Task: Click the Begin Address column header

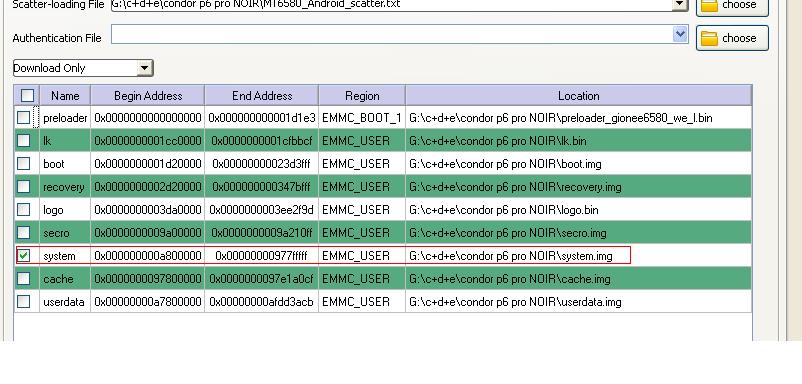Action: [148, 96]
